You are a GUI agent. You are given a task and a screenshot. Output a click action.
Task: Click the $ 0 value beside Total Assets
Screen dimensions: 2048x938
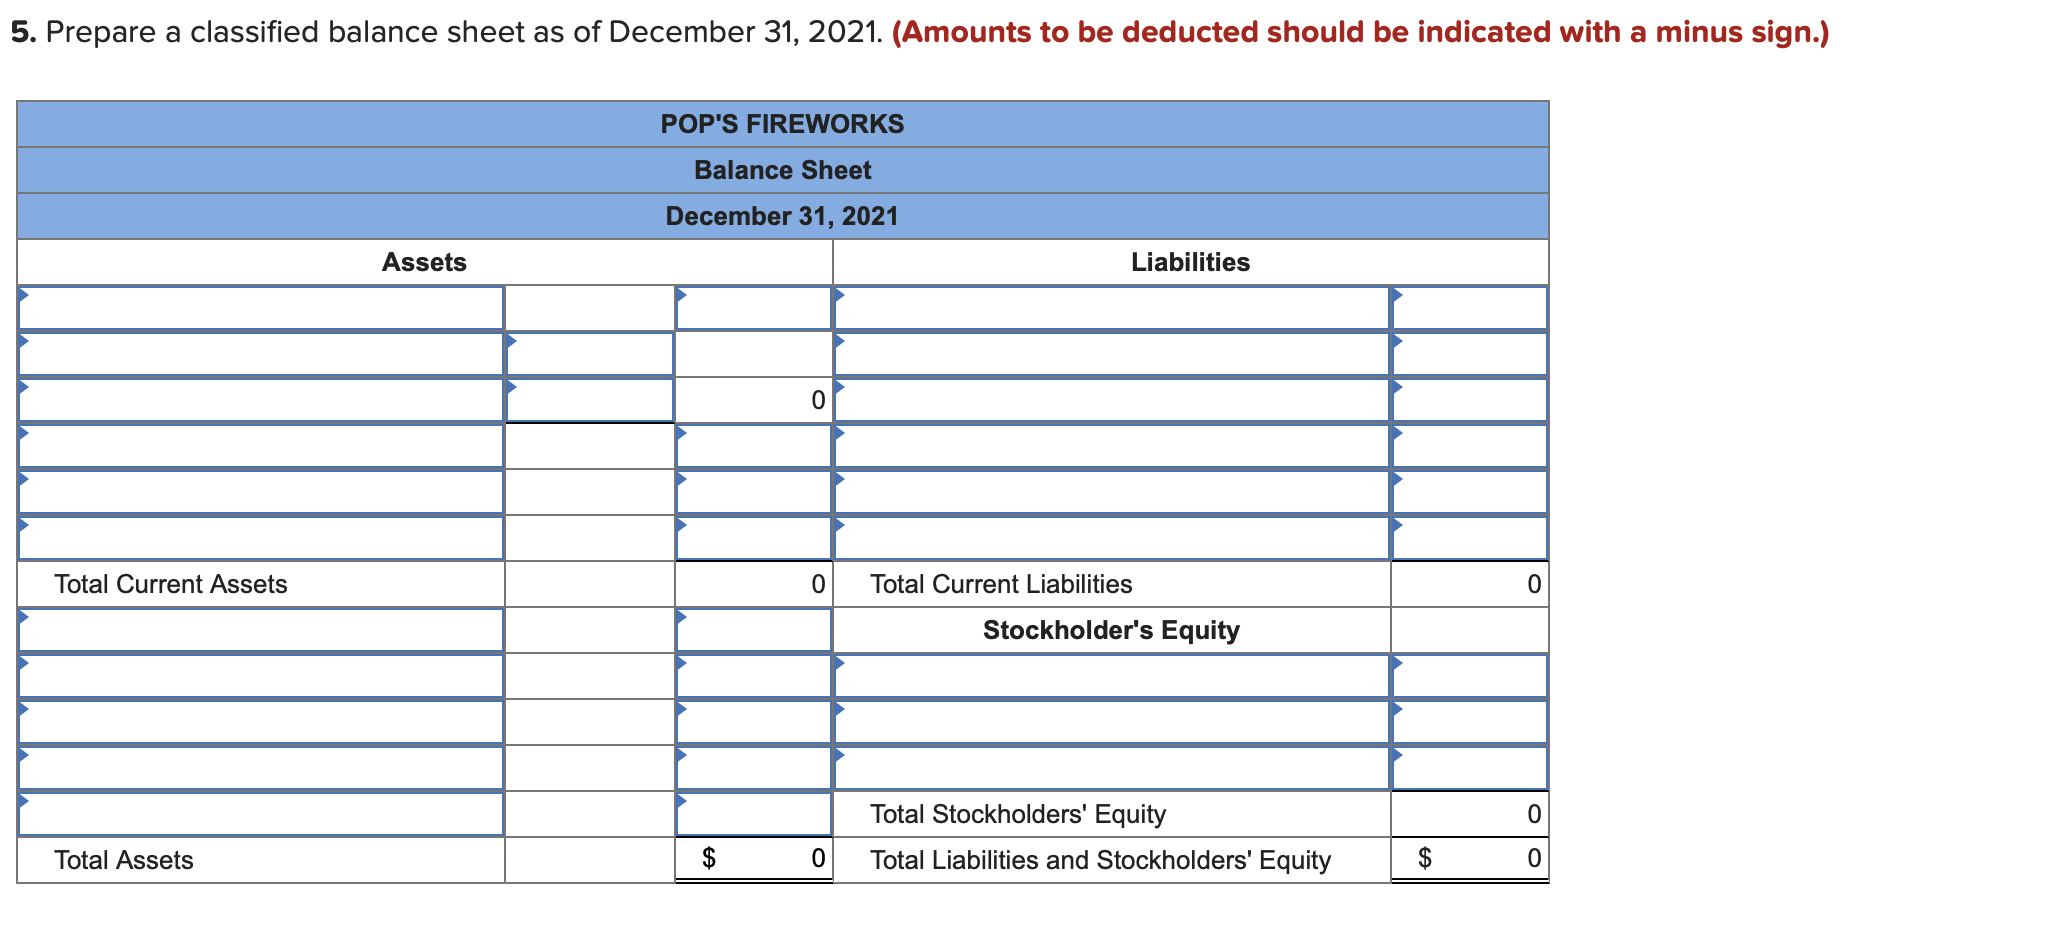tap(754, 859)
